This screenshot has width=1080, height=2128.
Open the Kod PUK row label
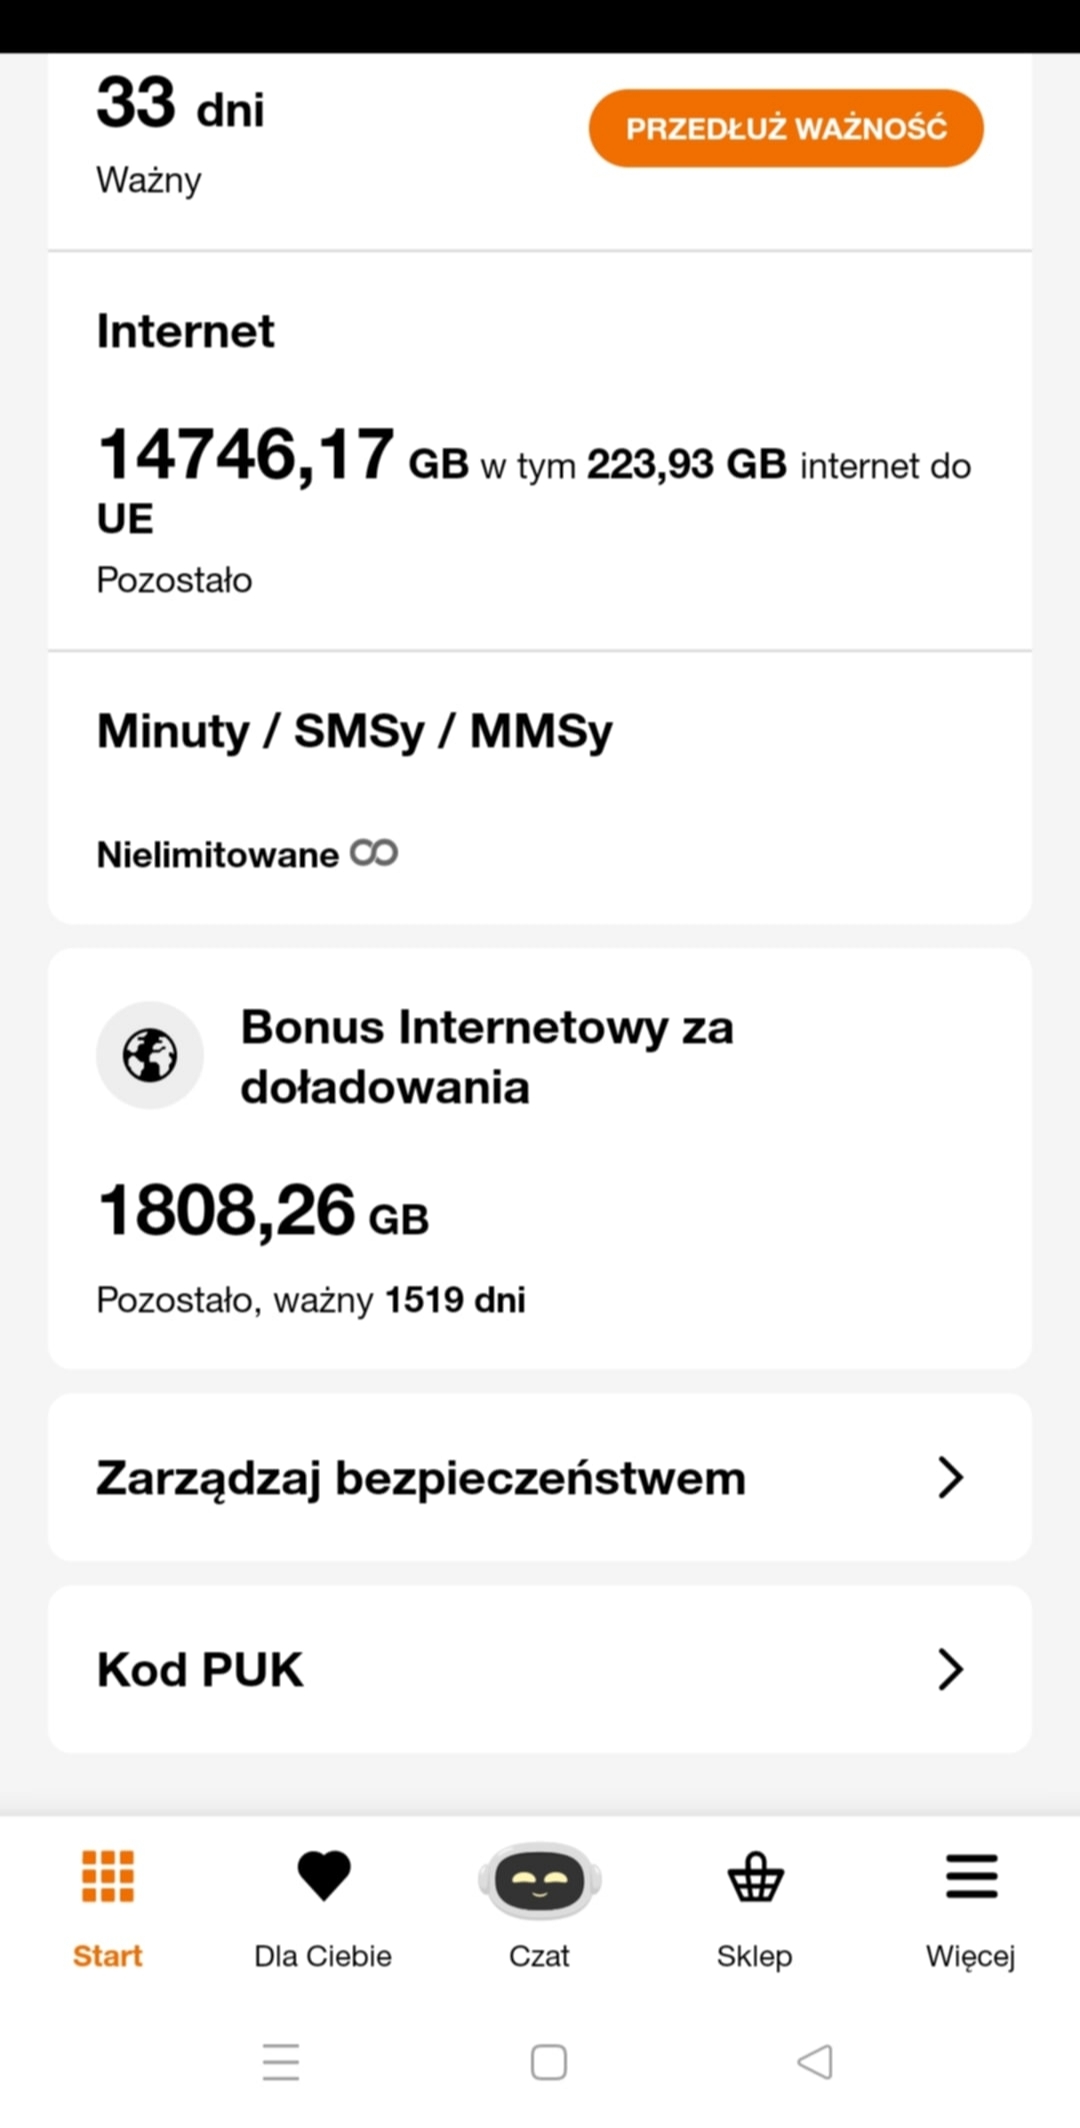click(x=200, y=1670)
